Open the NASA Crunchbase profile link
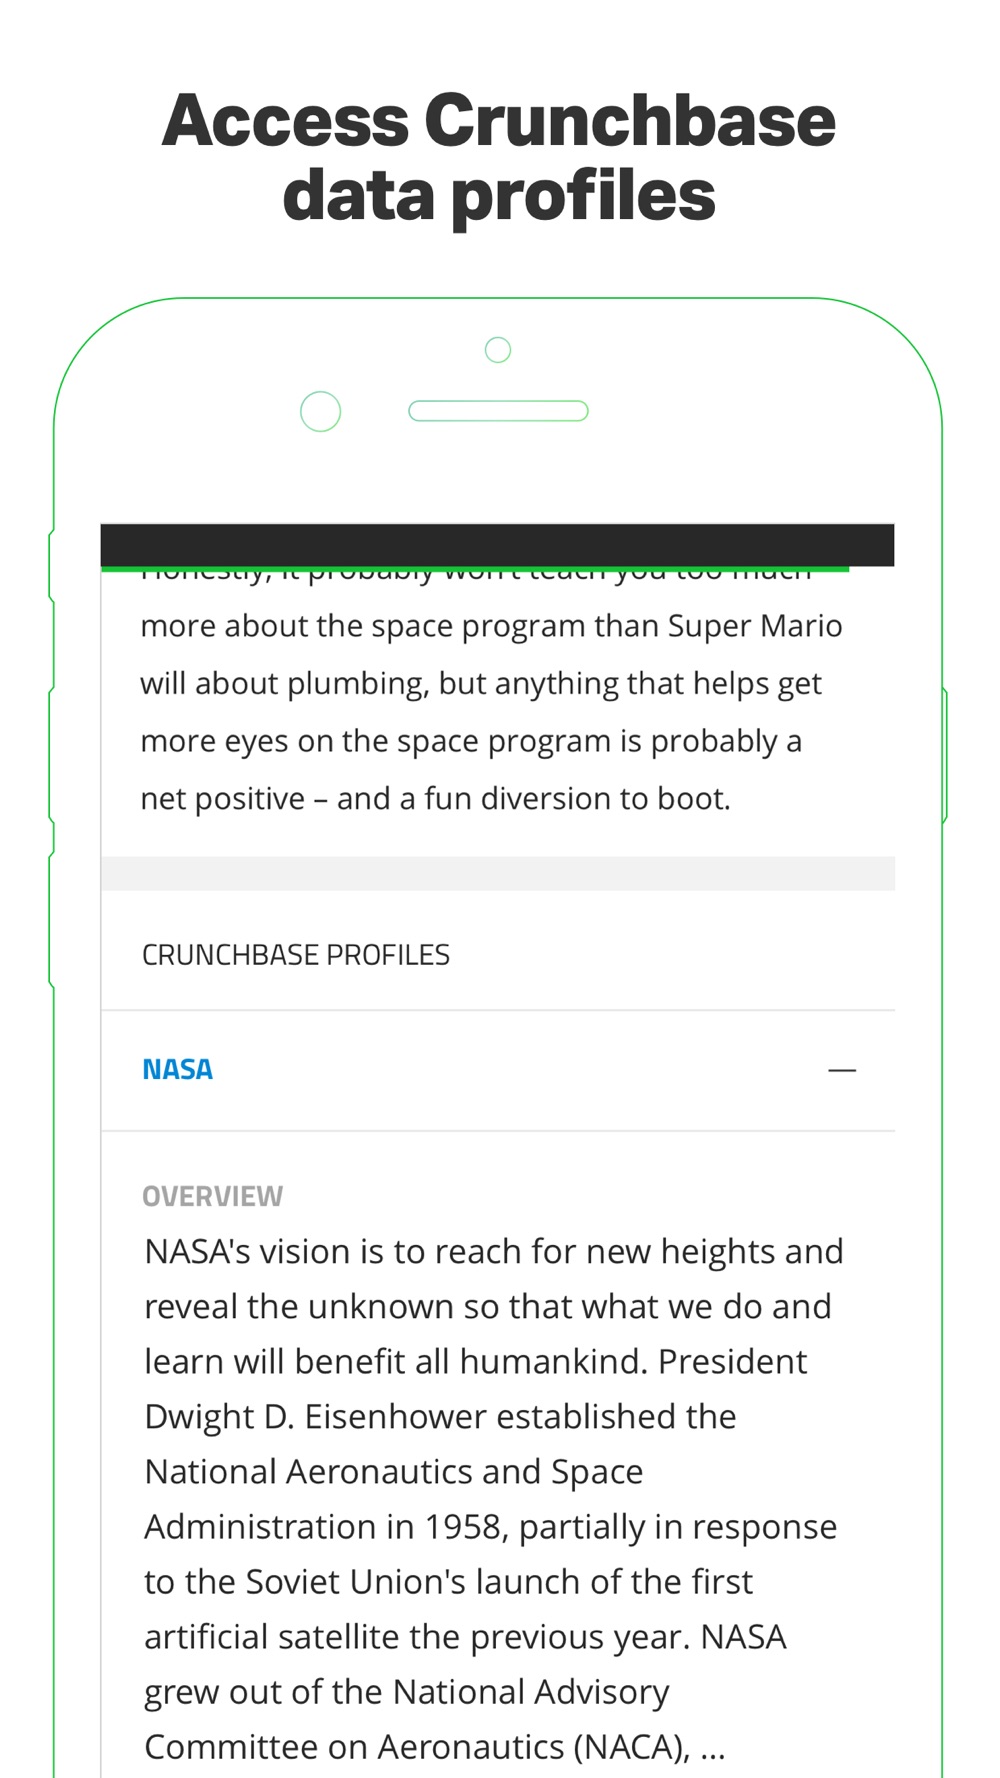This screenshot has height=1778, width=1000. point(177,1069)
